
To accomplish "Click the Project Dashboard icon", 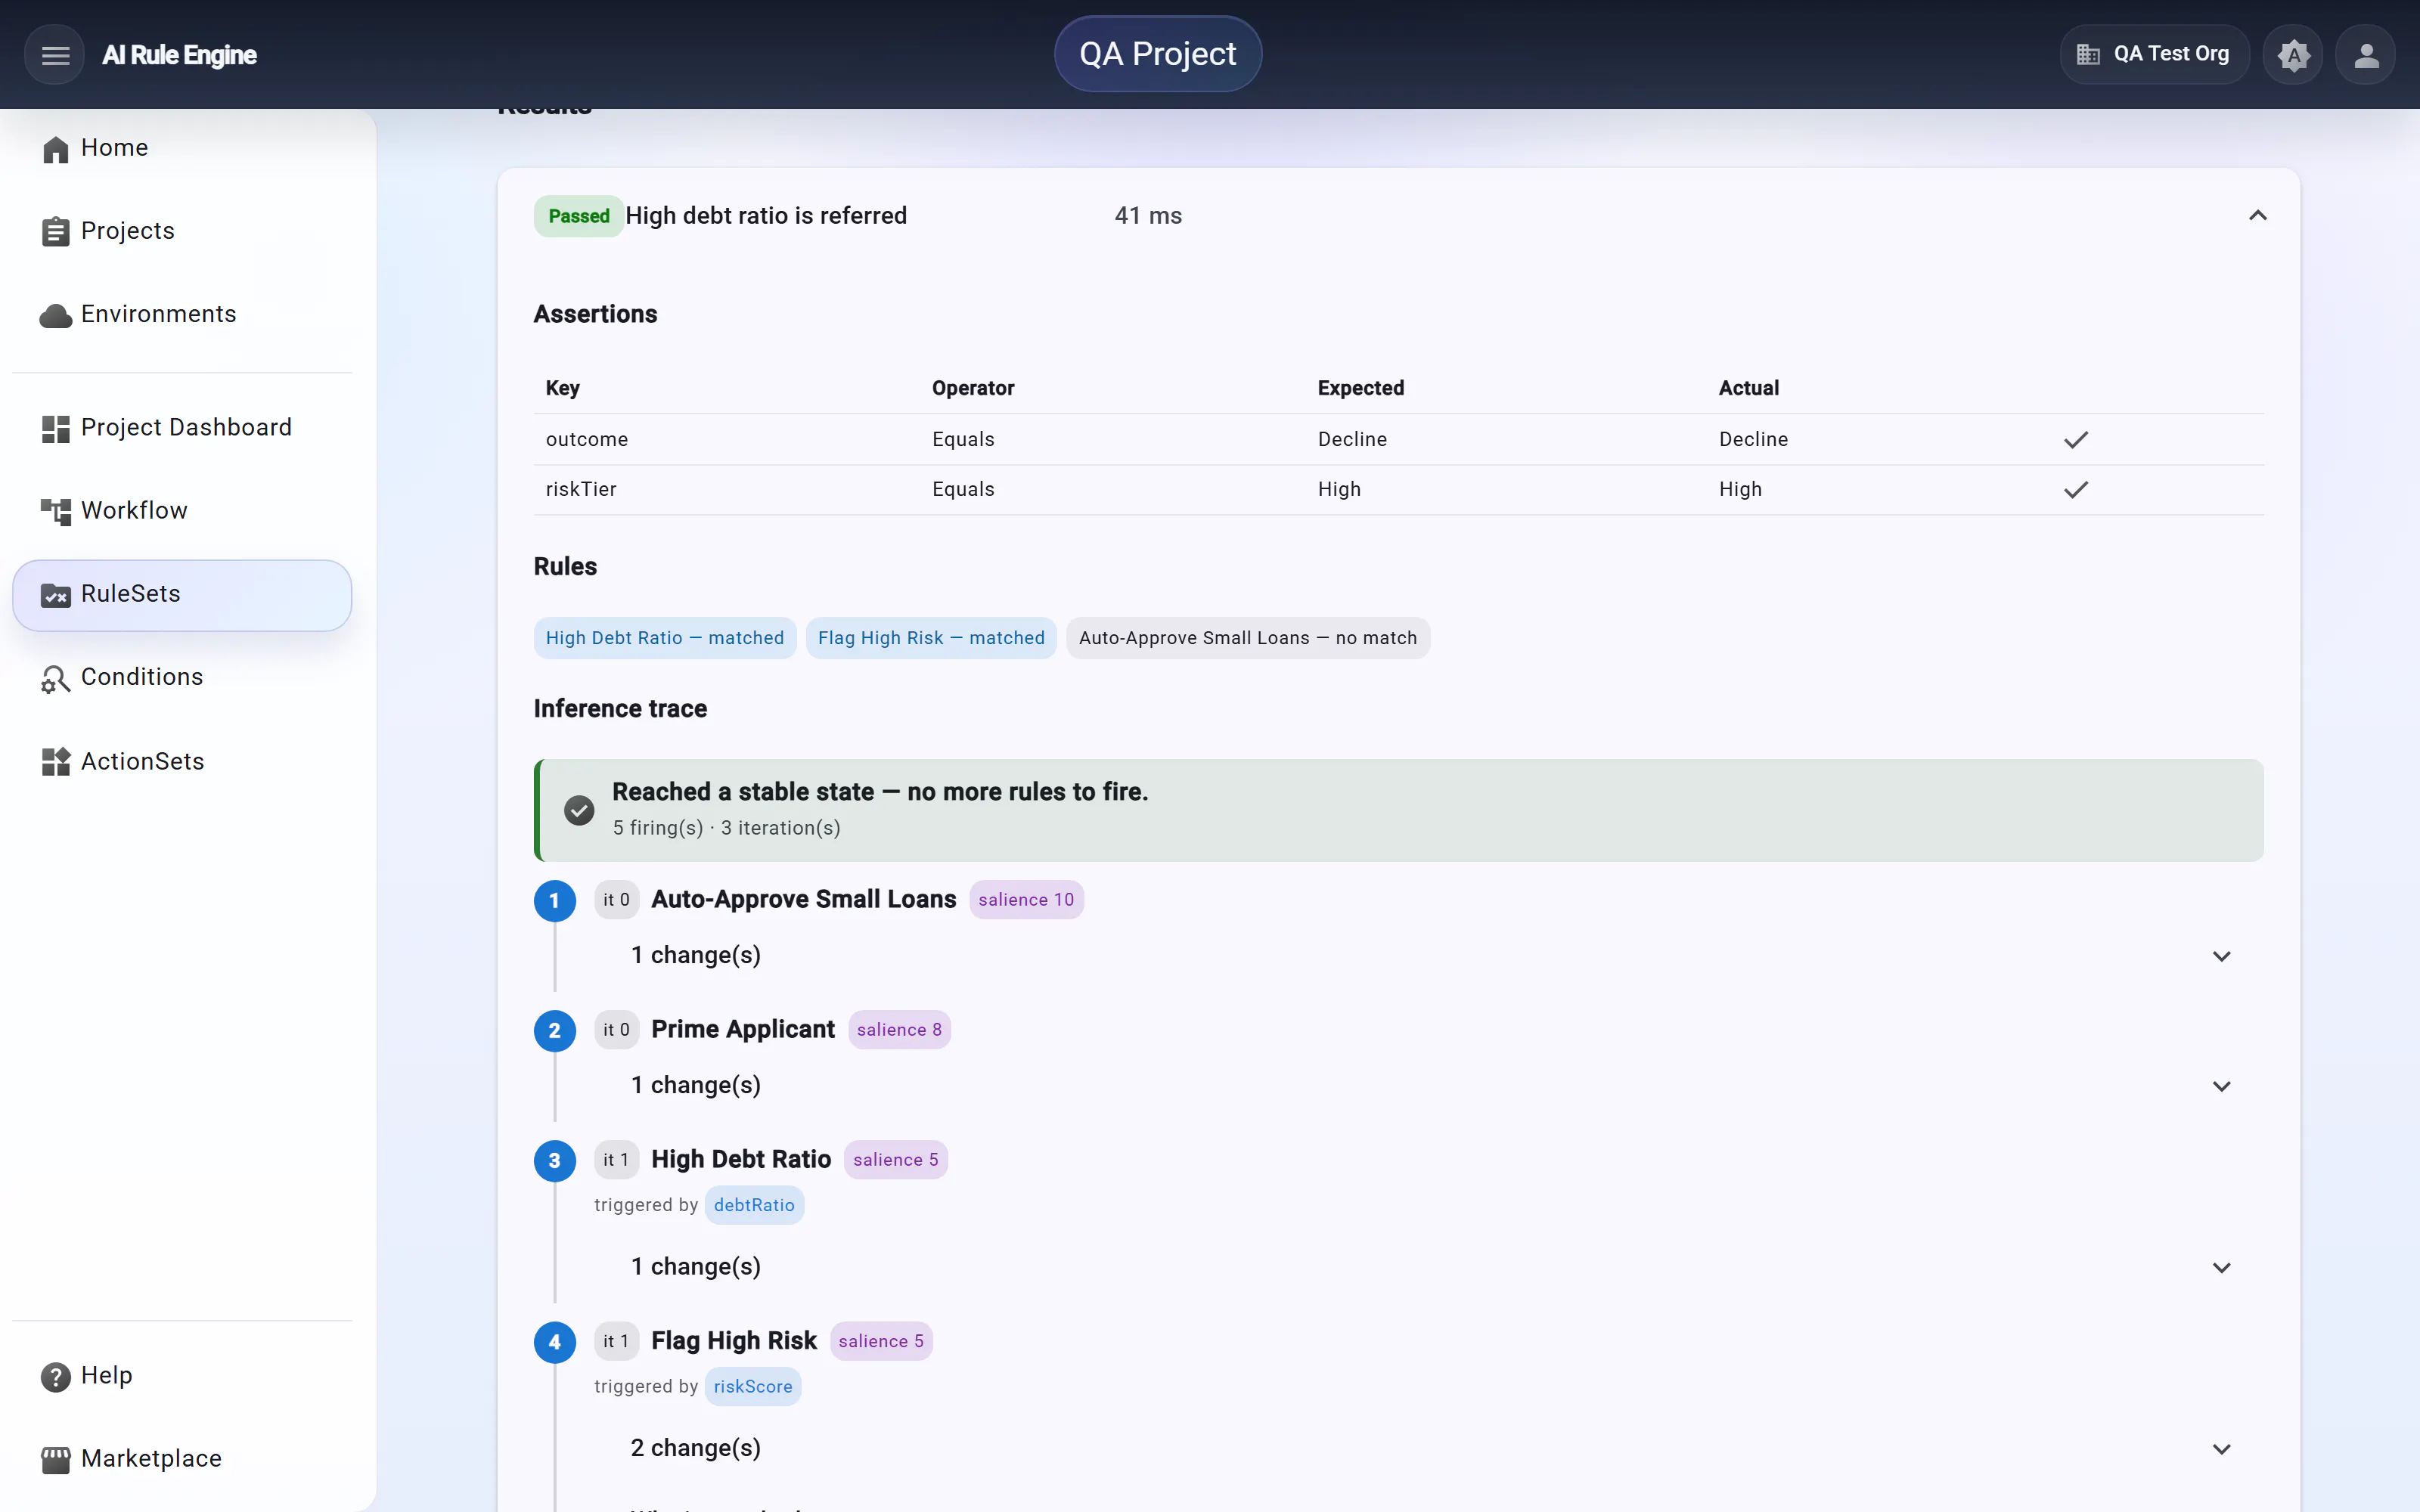I will pos(55,428).
